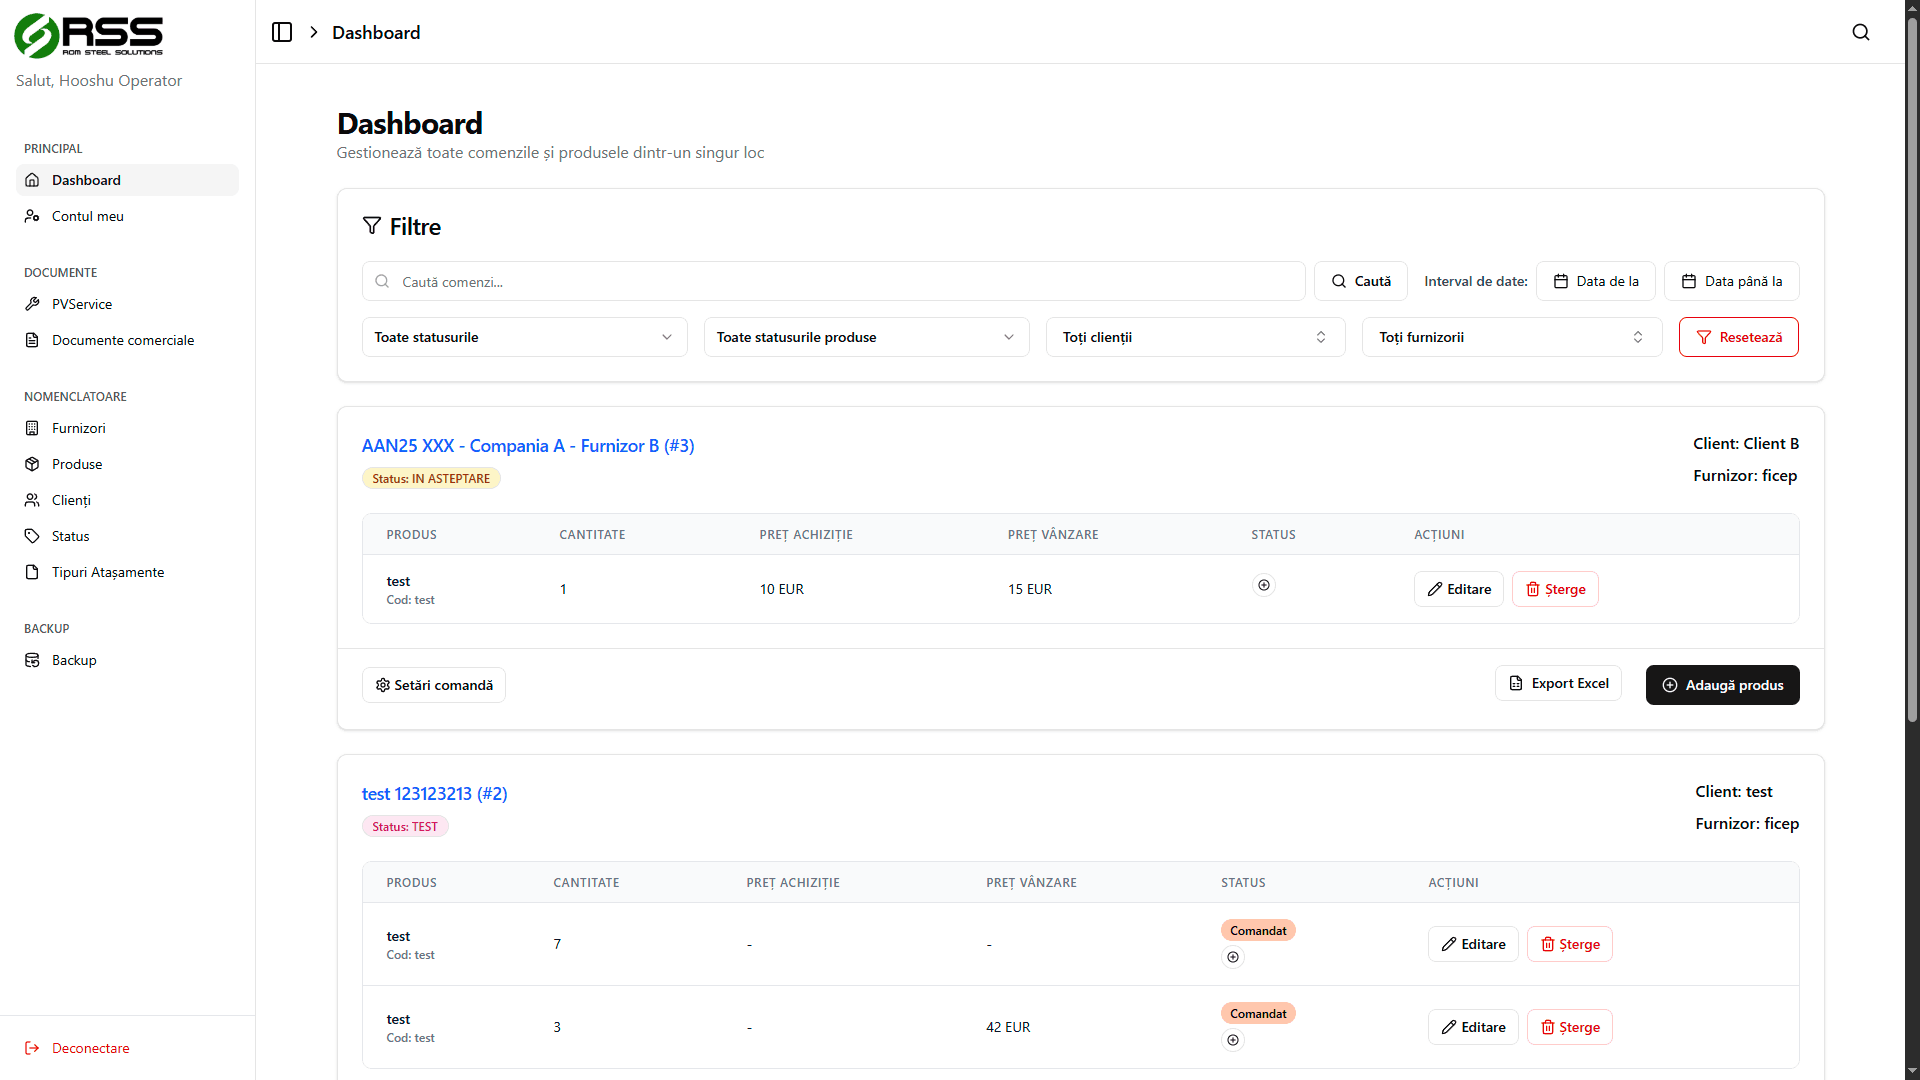Click the page vertical scrollbar

click(1912, 370)
